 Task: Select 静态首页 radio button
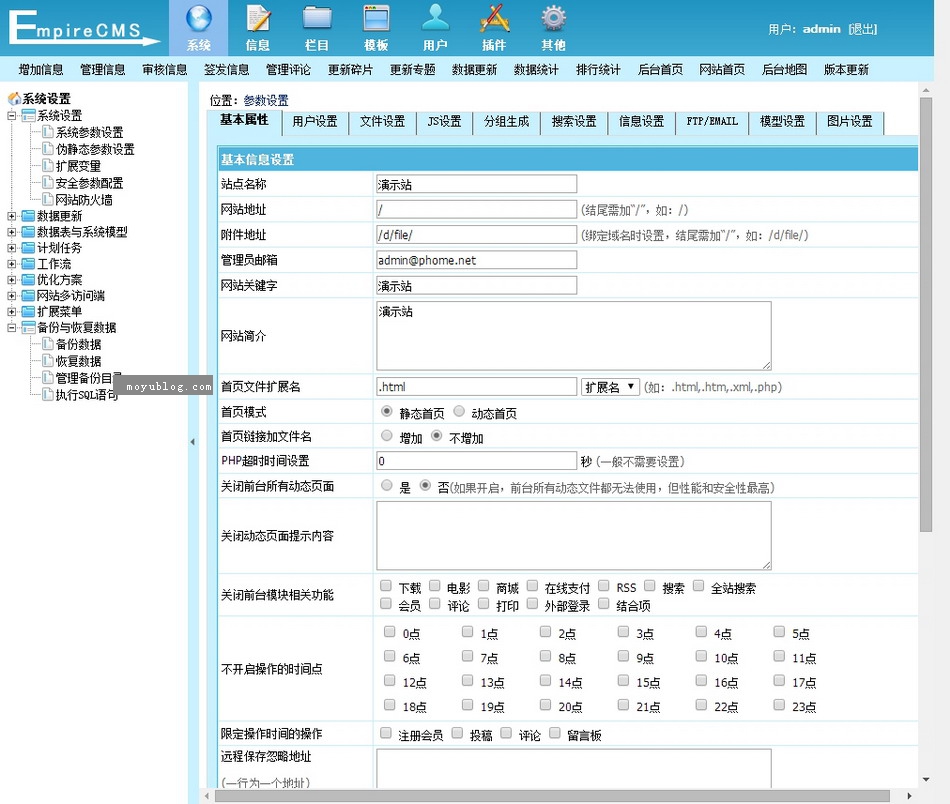(387, 411)
